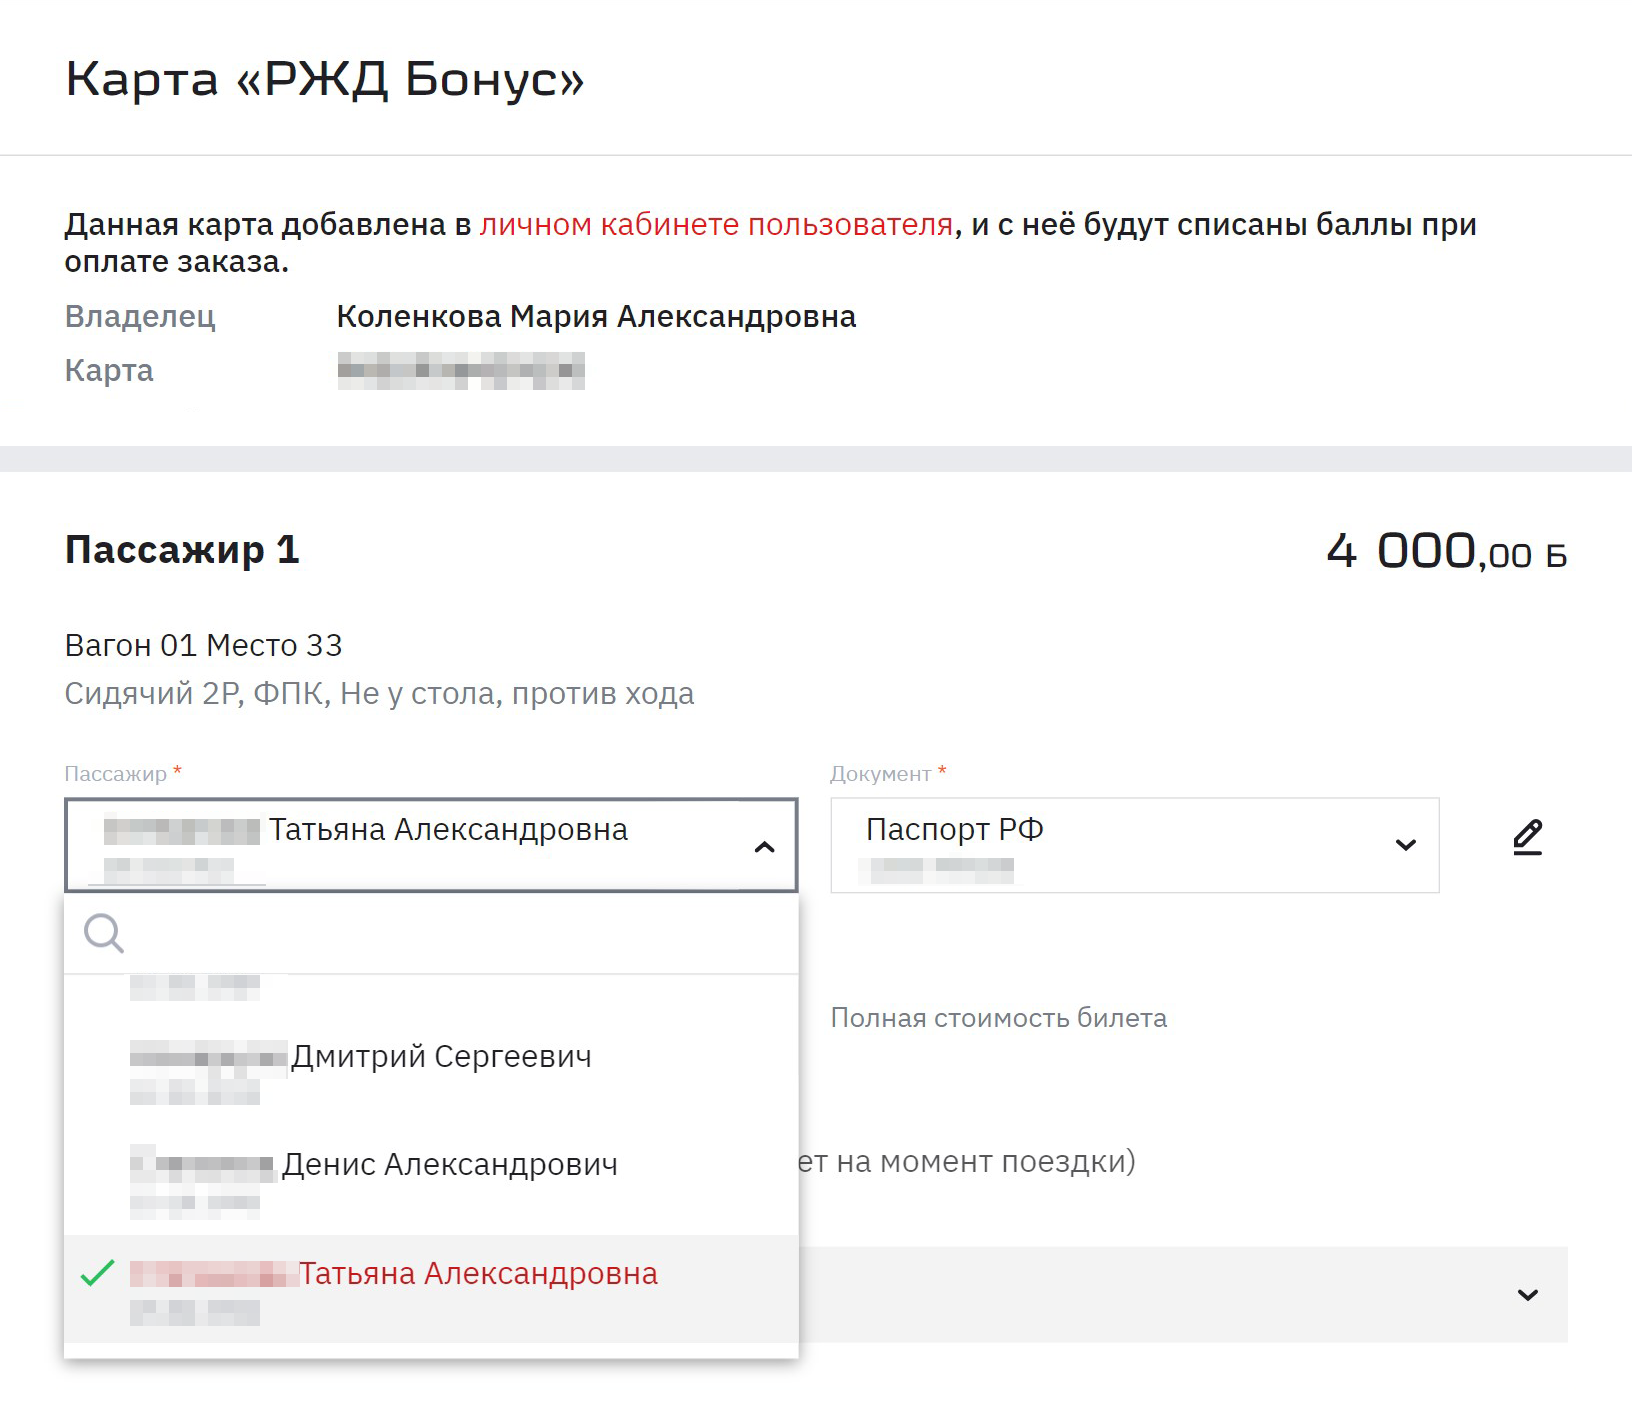Click the Владелец label

tap(140, 317)
